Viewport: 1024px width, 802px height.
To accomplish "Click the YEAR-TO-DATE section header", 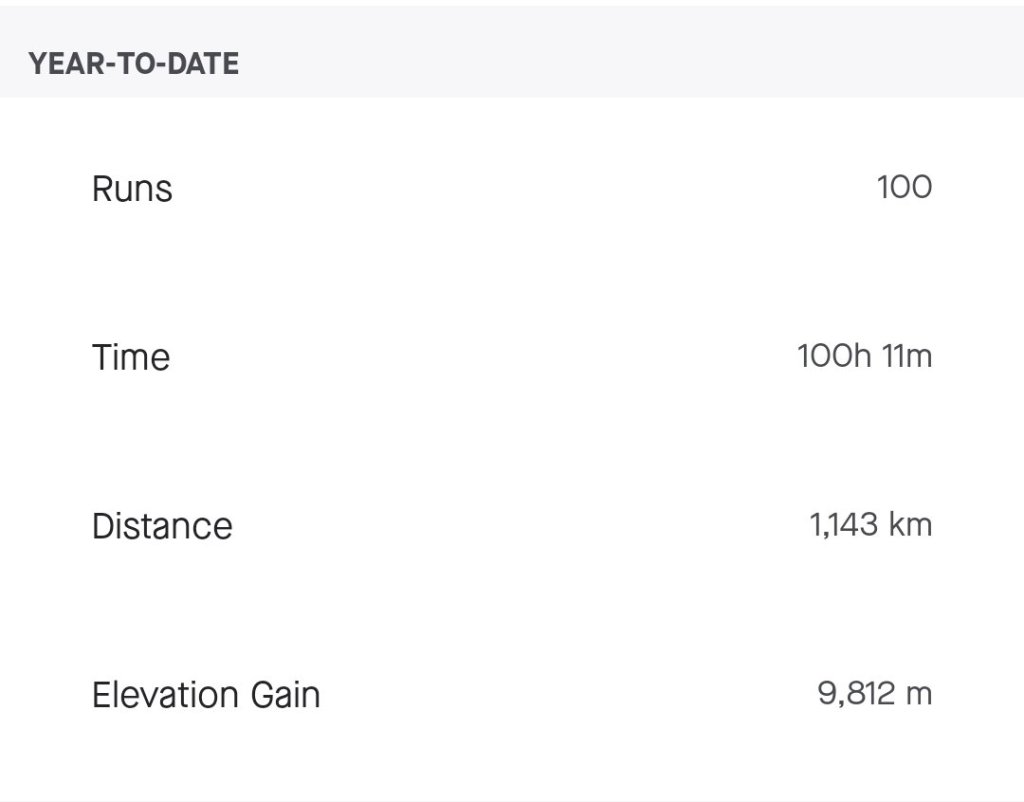I will tap(133, 64).
